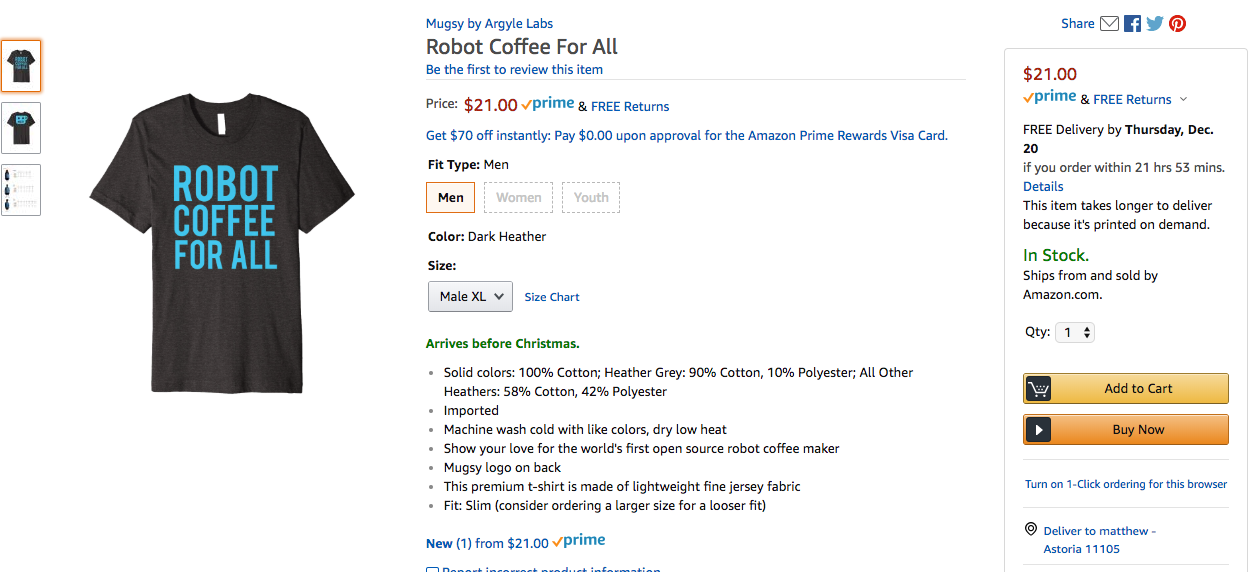The image size is (1260, 572).
Task: Select the third size-chart thumbnail image
Action: tap(21, 190)
